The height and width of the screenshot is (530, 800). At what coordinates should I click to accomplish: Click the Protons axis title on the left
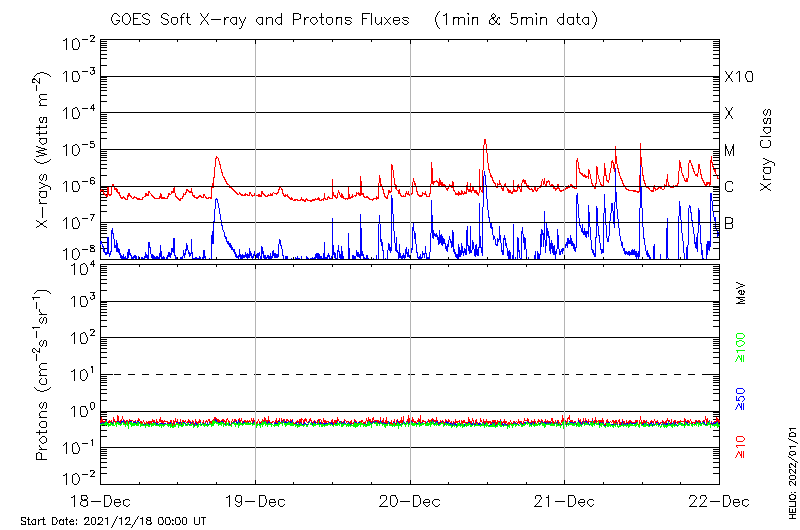click(x=44, y=376)
